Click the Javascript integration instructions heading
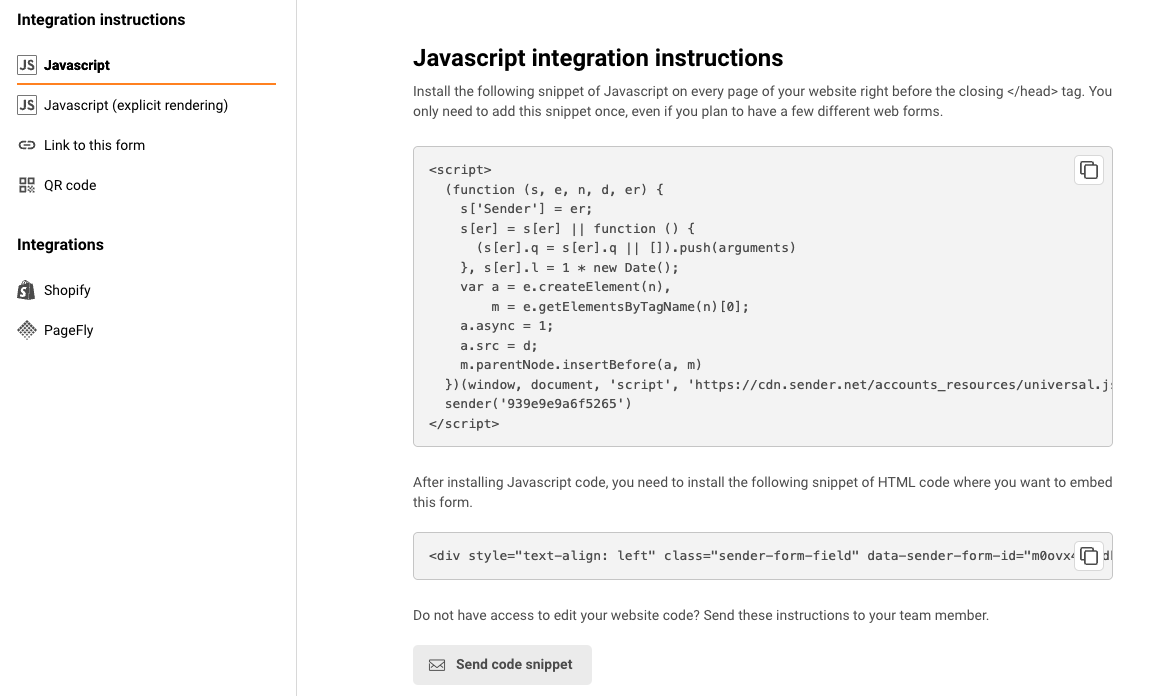The image size is (1156, 696). click(598, 58)
